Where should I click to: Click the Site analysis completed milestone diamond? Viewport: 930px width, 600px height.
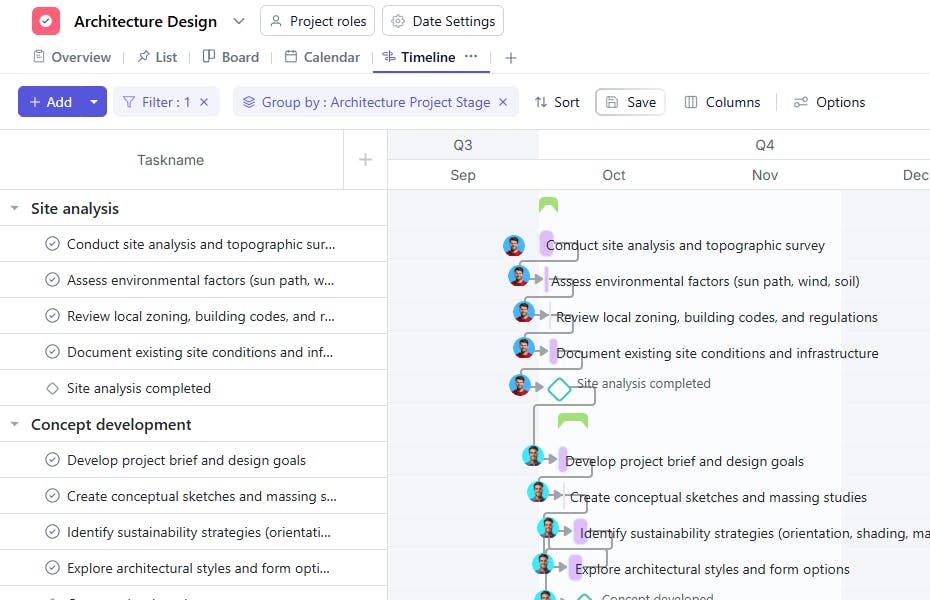(559, 388)
